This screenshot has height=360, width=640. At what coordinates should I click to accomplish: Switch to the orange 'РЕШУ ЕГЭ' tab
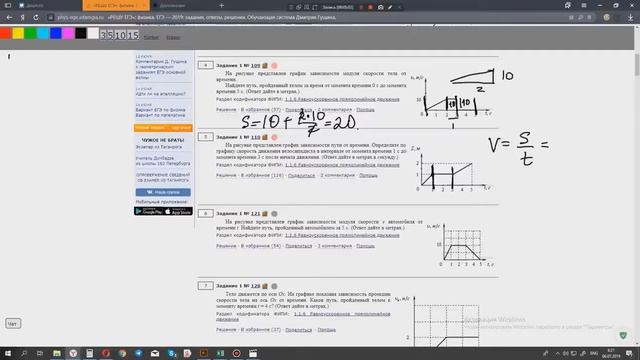click(116, 6)
